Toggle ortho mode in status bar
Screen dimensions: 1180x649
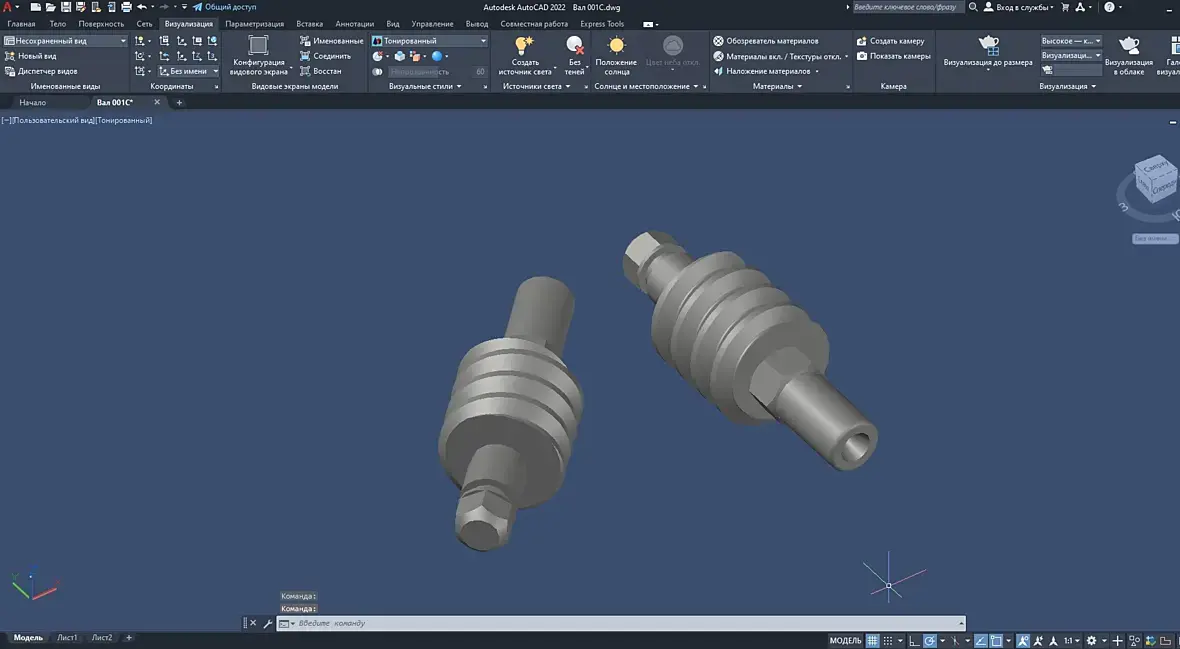coord(913,640)
